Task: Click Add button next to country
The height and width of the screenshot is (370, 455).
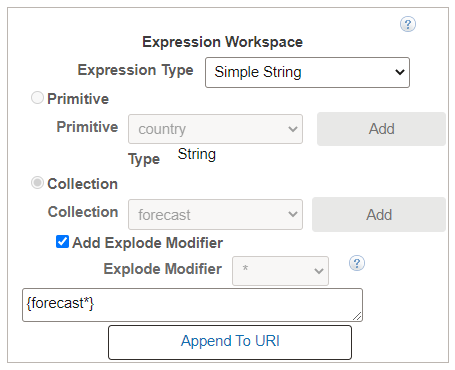Action: pyautogui.click(x=381, y=129)
